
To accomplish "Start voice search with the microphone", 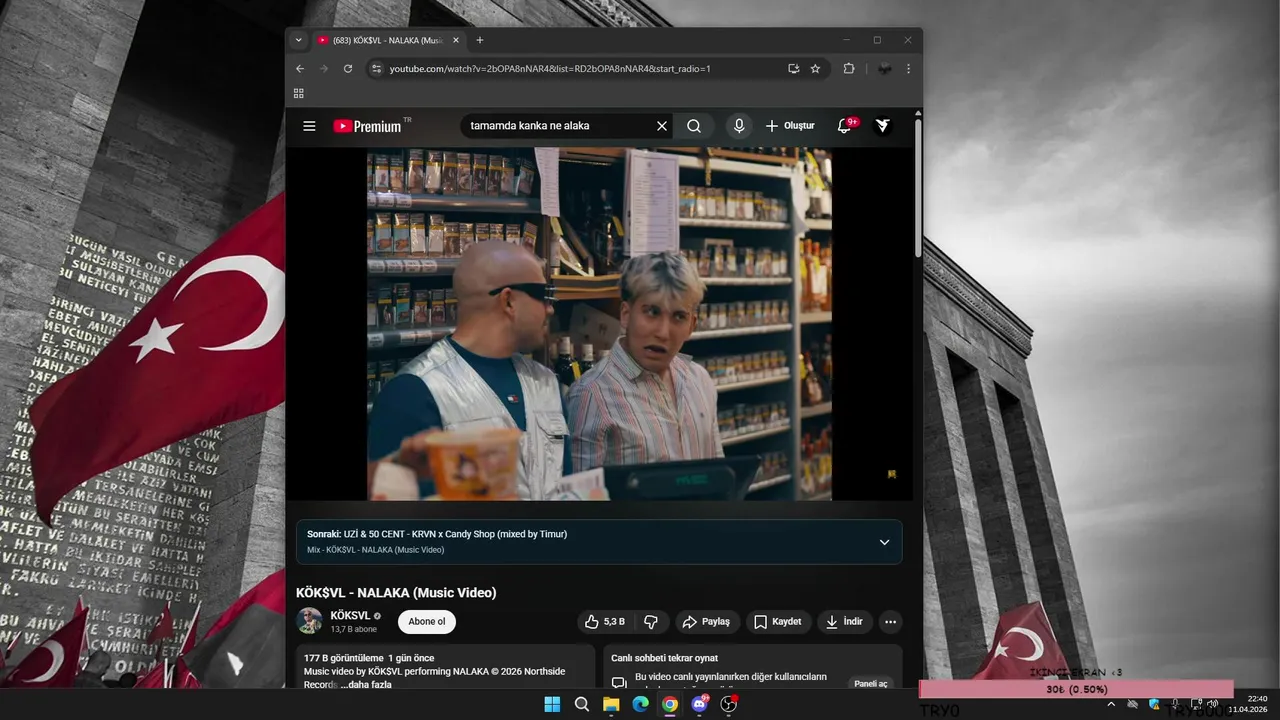I will pos(739,126).
